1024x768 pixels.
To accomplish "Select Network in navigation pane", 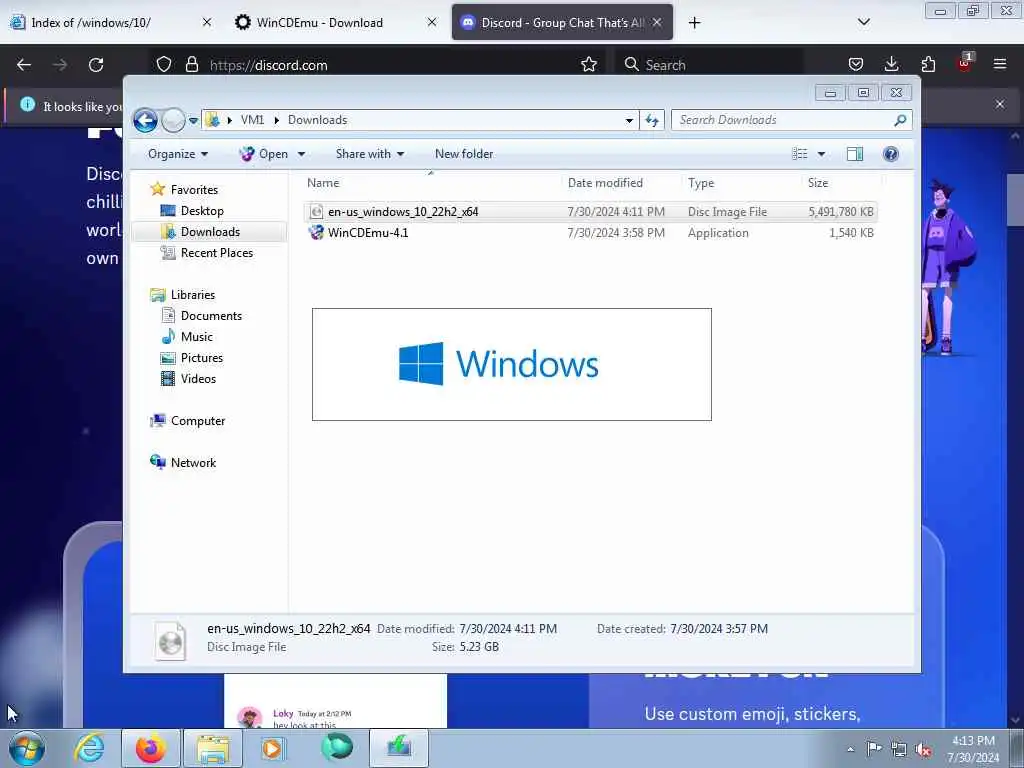I will 193,462.
